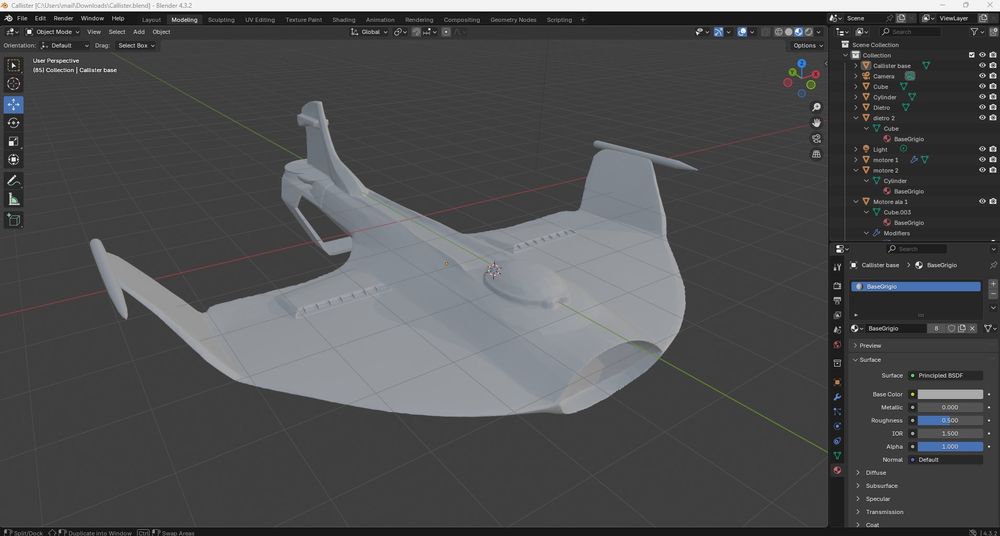Image resolution: width=1000 pixels, height=536 pixels.
Task: Switch to the Sculpting workspace tab
Action: [x=221, y=20]
